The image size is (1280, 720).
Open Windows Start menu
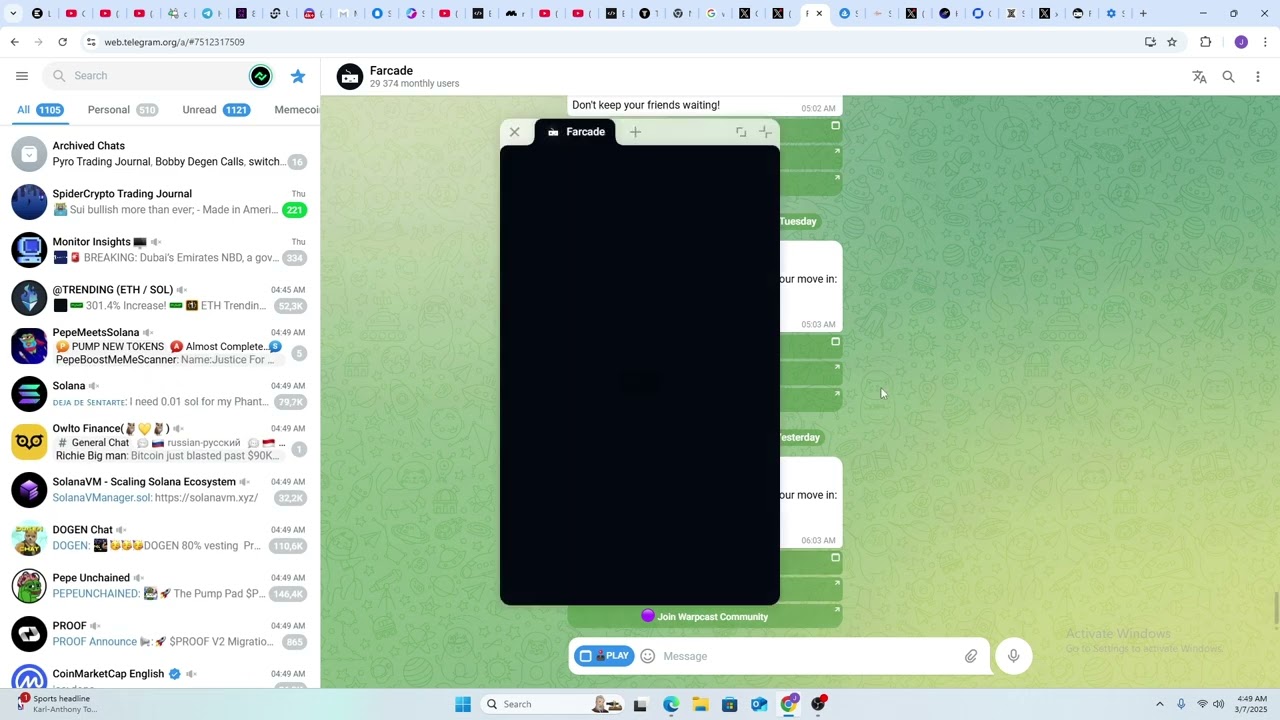[x=463, y=704]
